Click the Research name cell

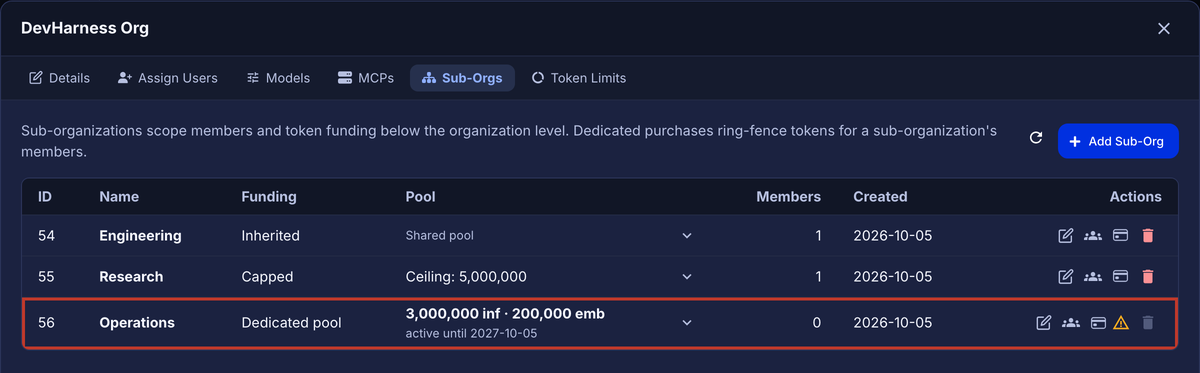point(131,276)
